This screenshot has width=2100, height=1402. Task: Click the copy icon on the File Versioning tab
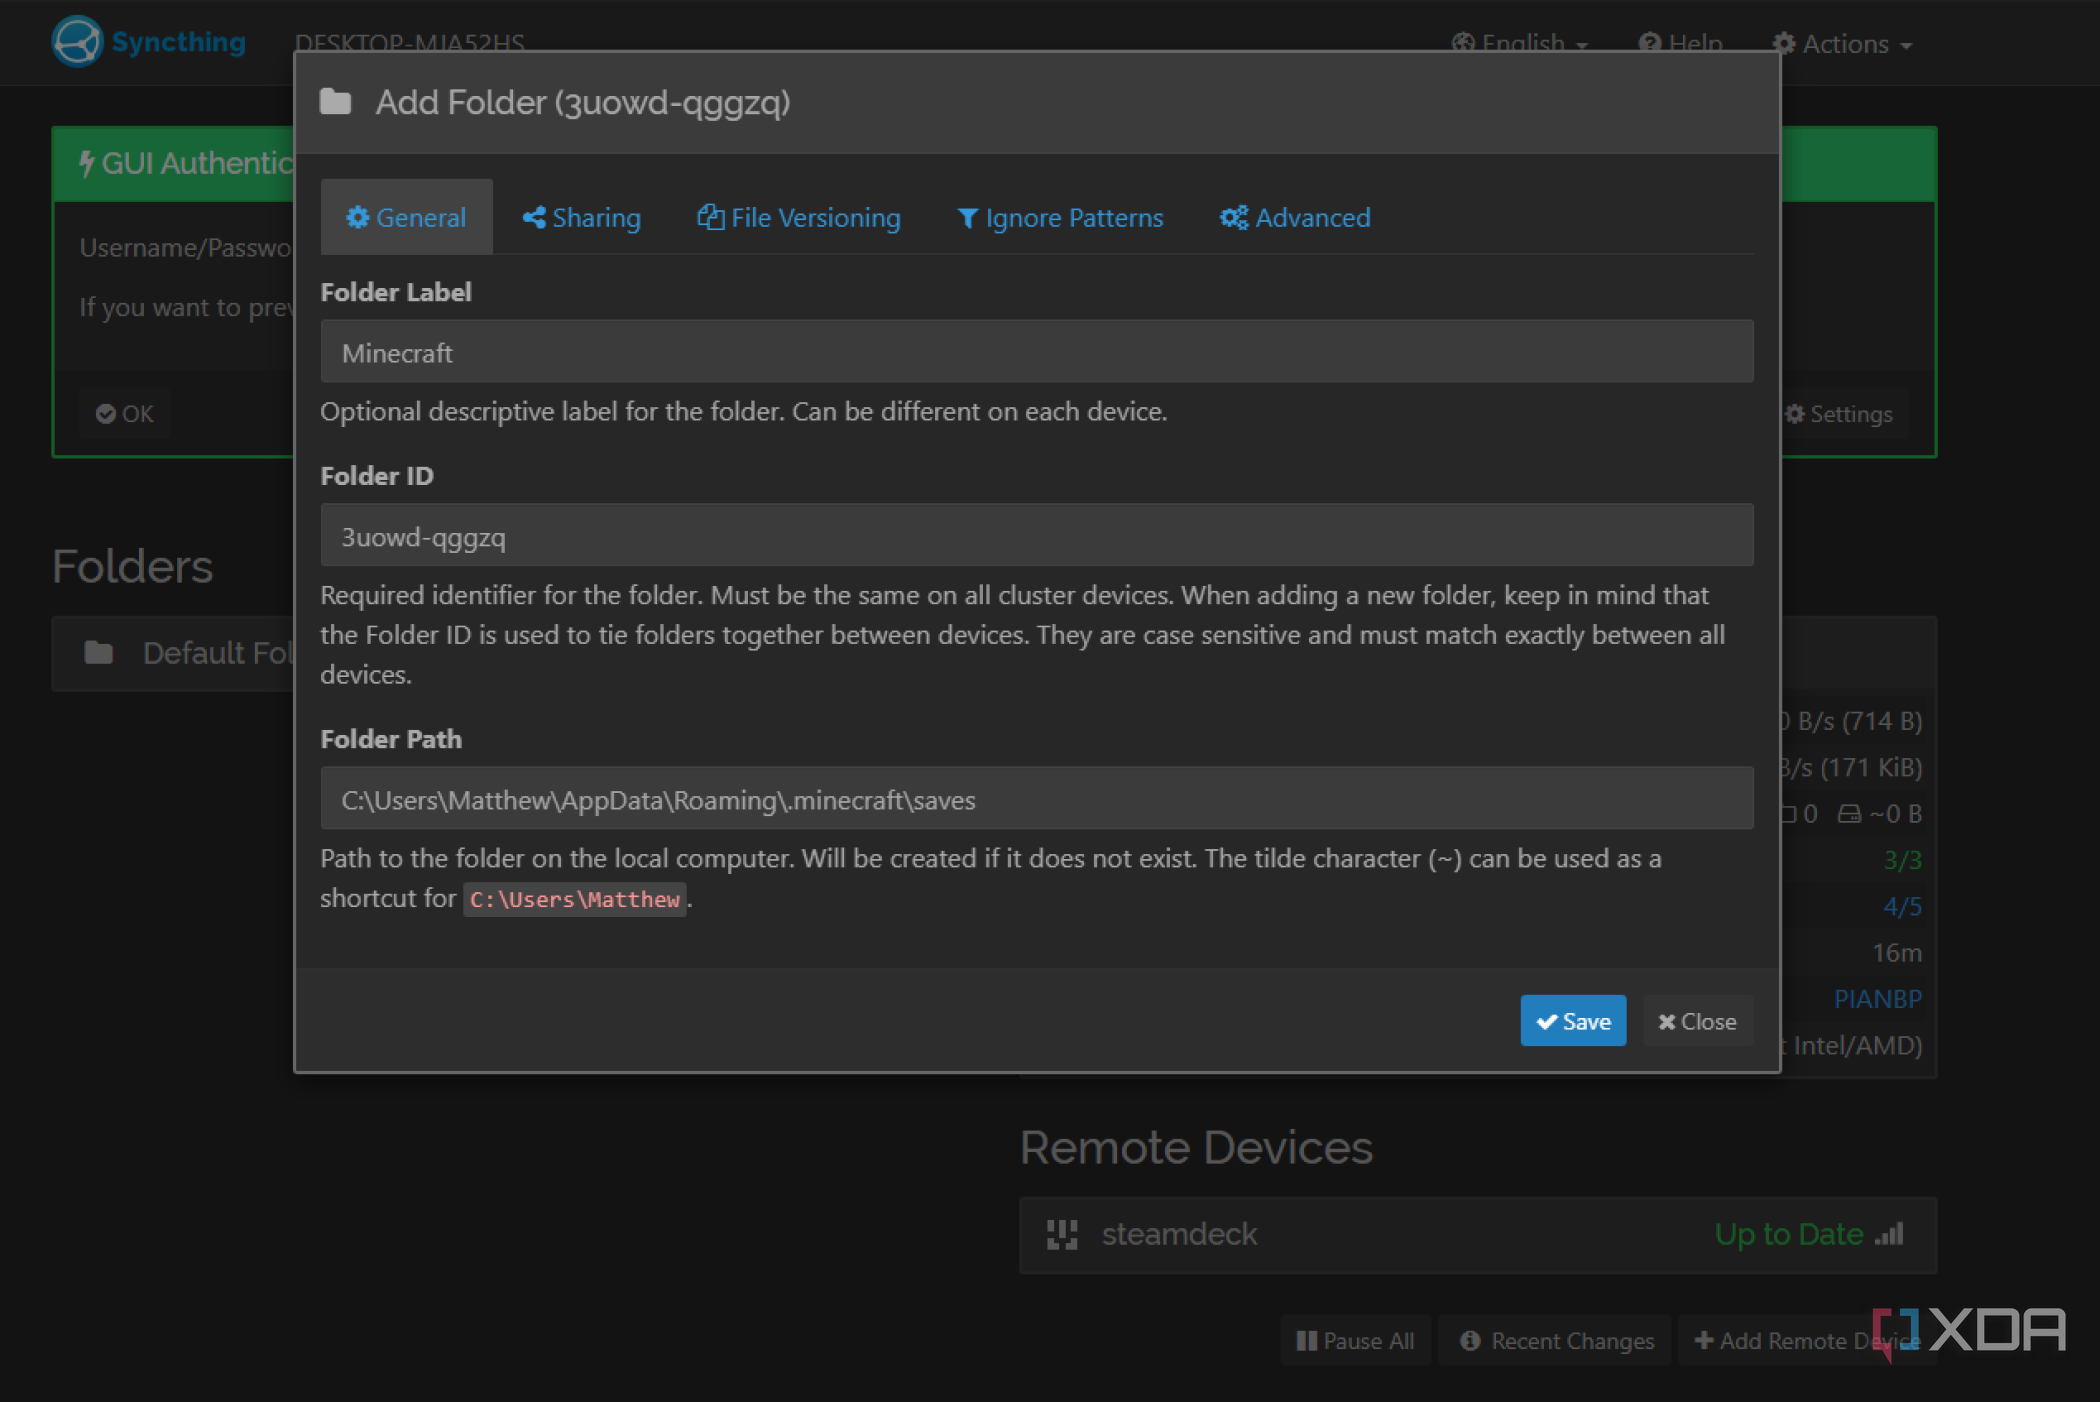[x=710, y=217]
